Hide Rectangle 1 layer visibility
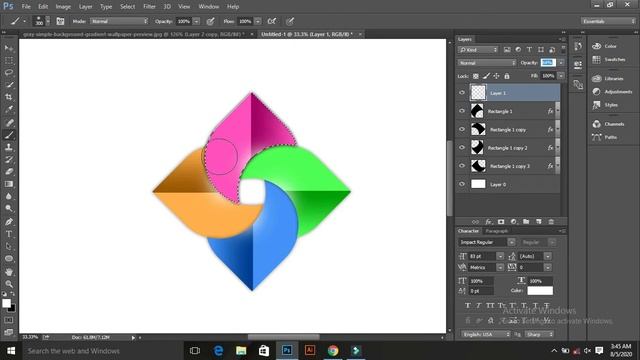Image resolution: width=640 pixels, height=360 pixels. 462,111
